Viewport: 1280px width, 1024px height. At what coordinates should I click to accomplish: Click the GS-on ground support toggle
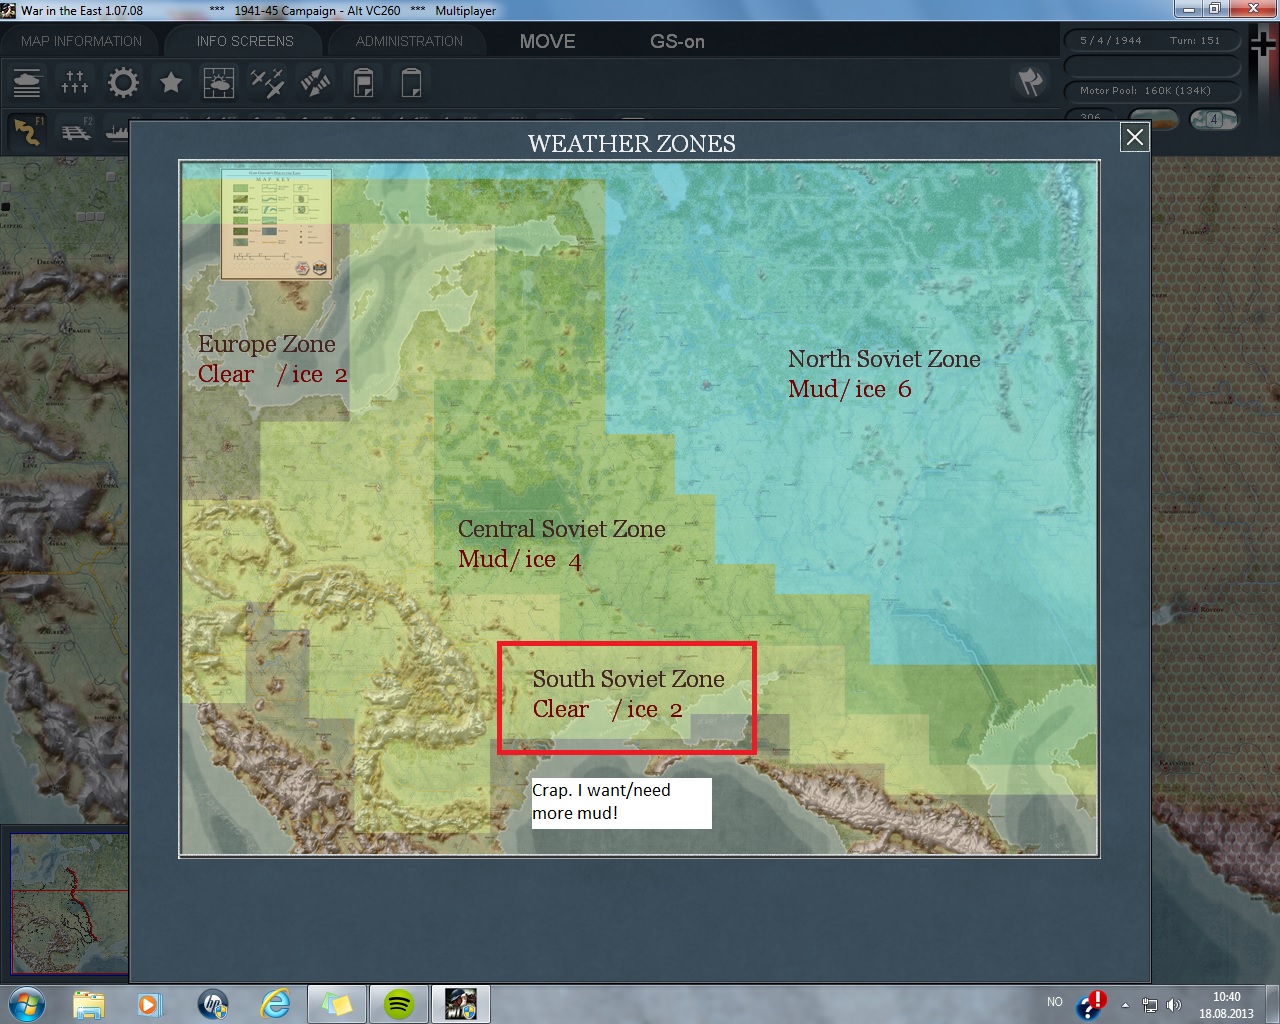point(678,41)
